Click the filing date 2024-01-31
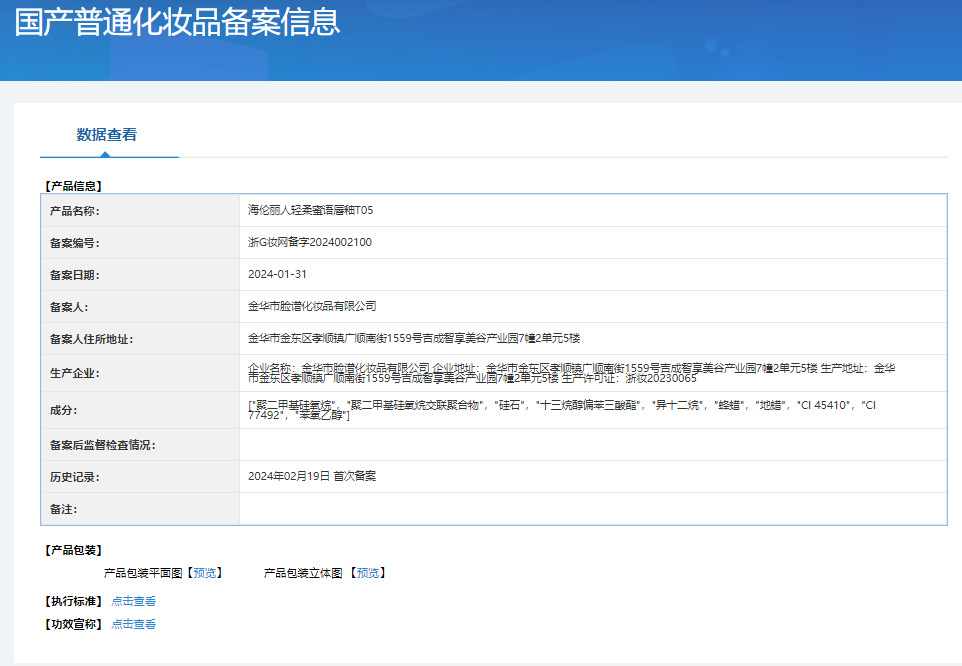962x666 pixels. 277,274
